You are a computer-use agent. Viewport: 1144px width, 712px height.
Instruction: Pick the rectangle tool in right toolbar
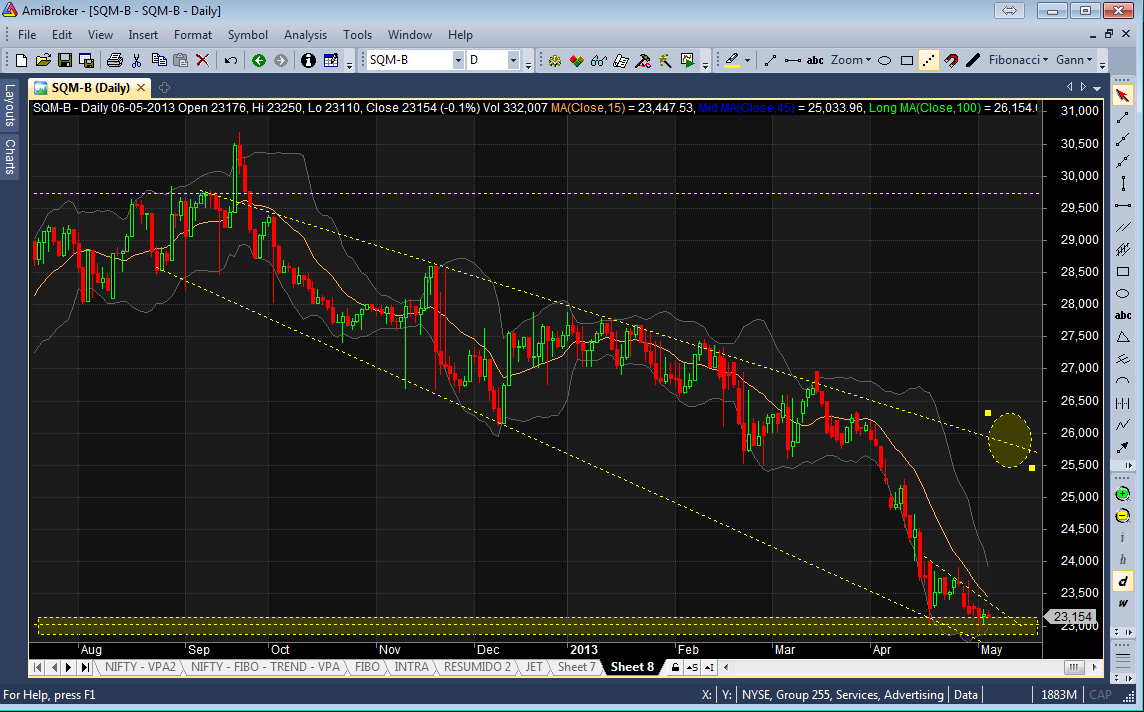click(x=1123, y=271)
